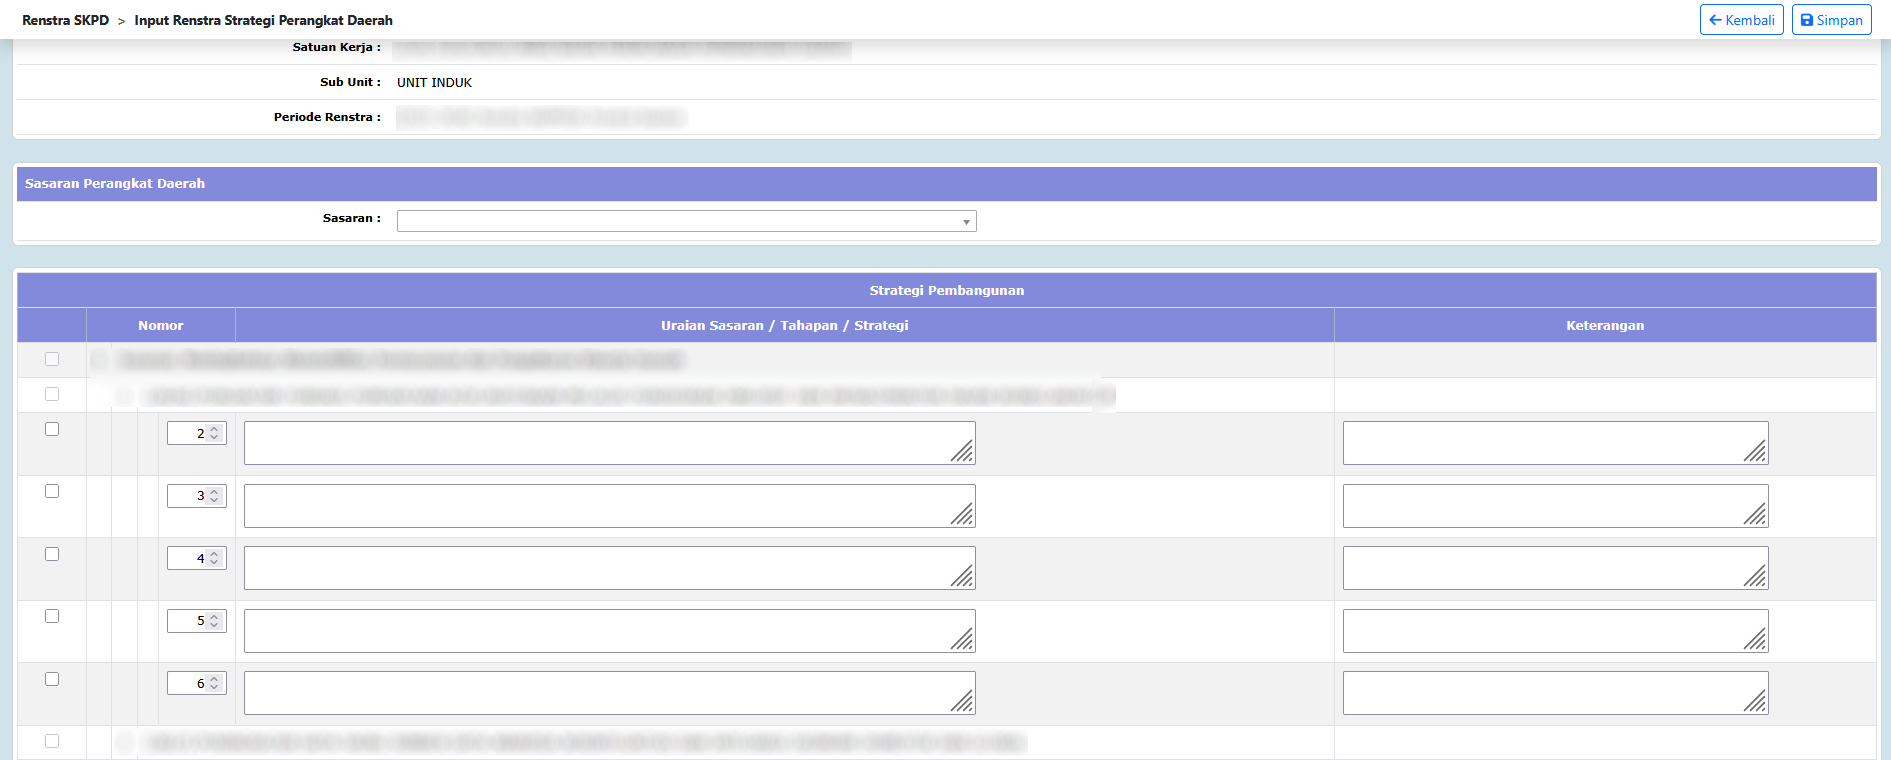Check the first checkbox in the strategy table
The image size is (1891, 760).
(52, 359)
